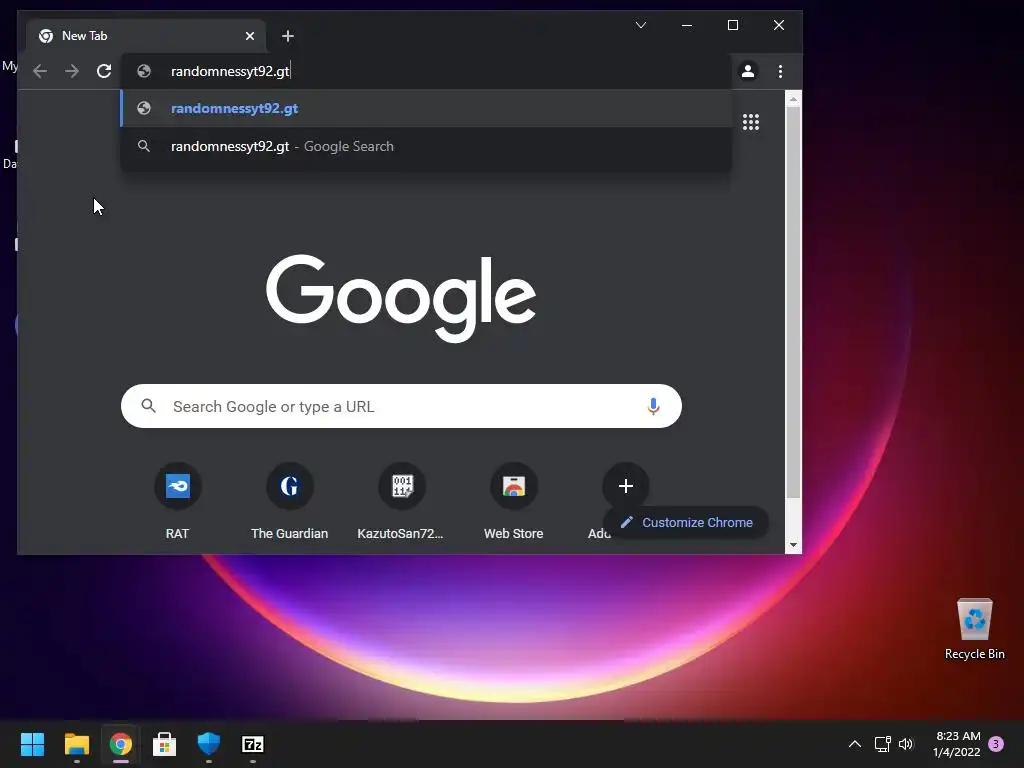
Task: Open the Windows Start menu
Action: (32, 744)
